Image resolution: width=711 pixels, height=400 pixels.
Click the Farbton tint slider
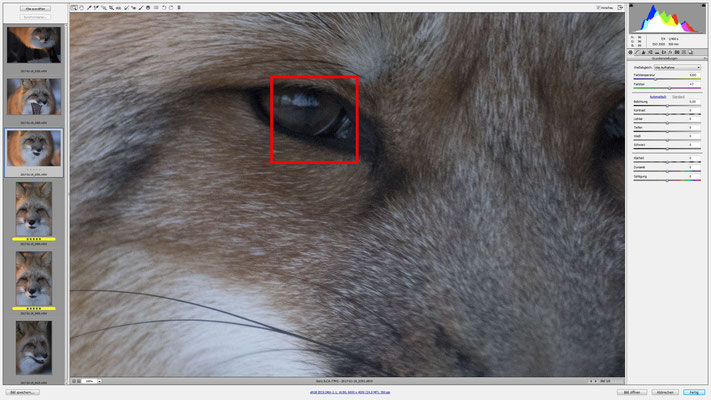pyautogui.click(x=667, y=88)
